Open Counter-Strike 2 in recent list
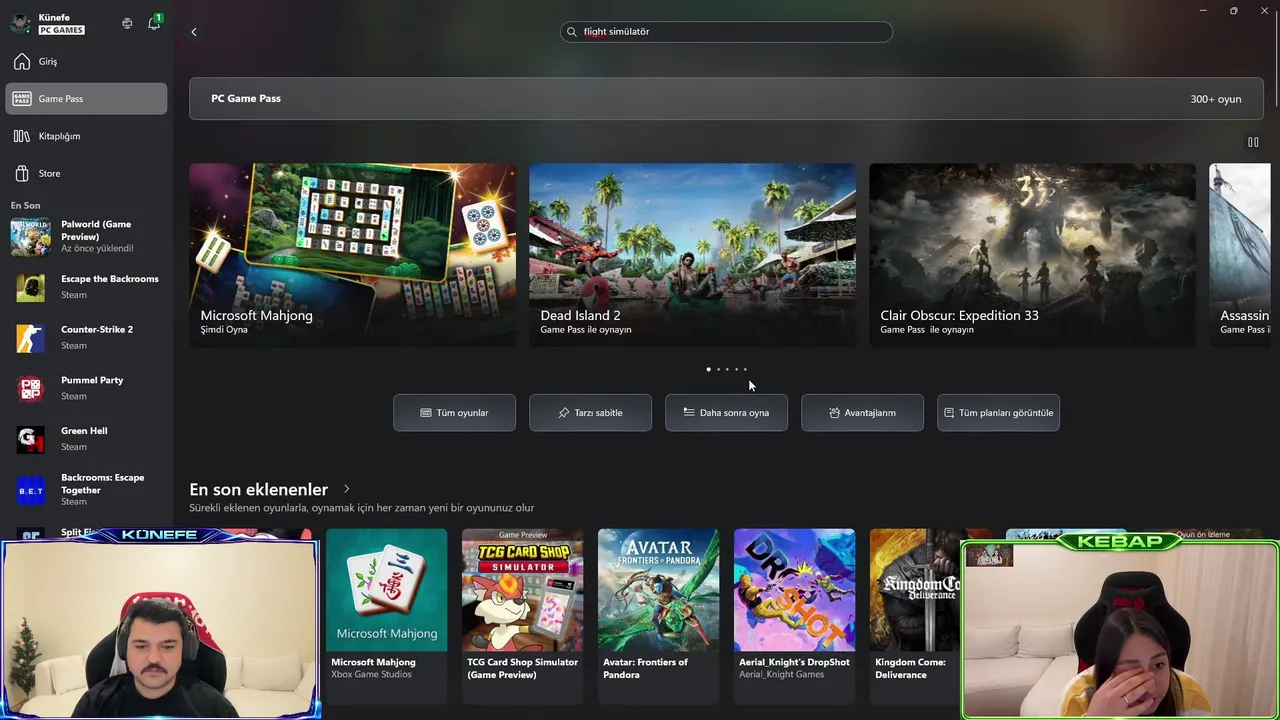This screenshot has height=720, width=1280. click(x=86, y=338)
